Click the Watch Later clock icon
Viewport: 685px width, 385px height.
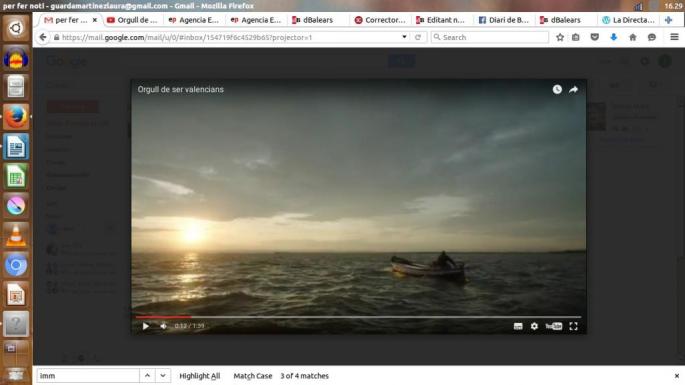tap(557, 89)
